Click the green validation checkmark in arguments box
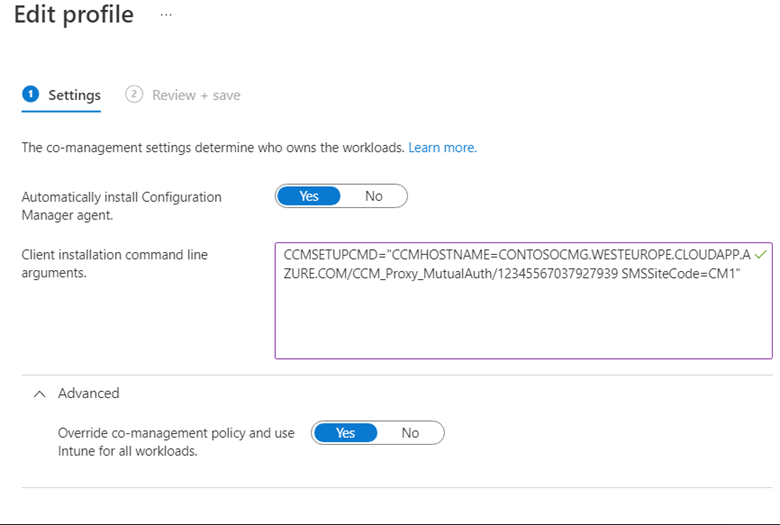 pos(761,255)
